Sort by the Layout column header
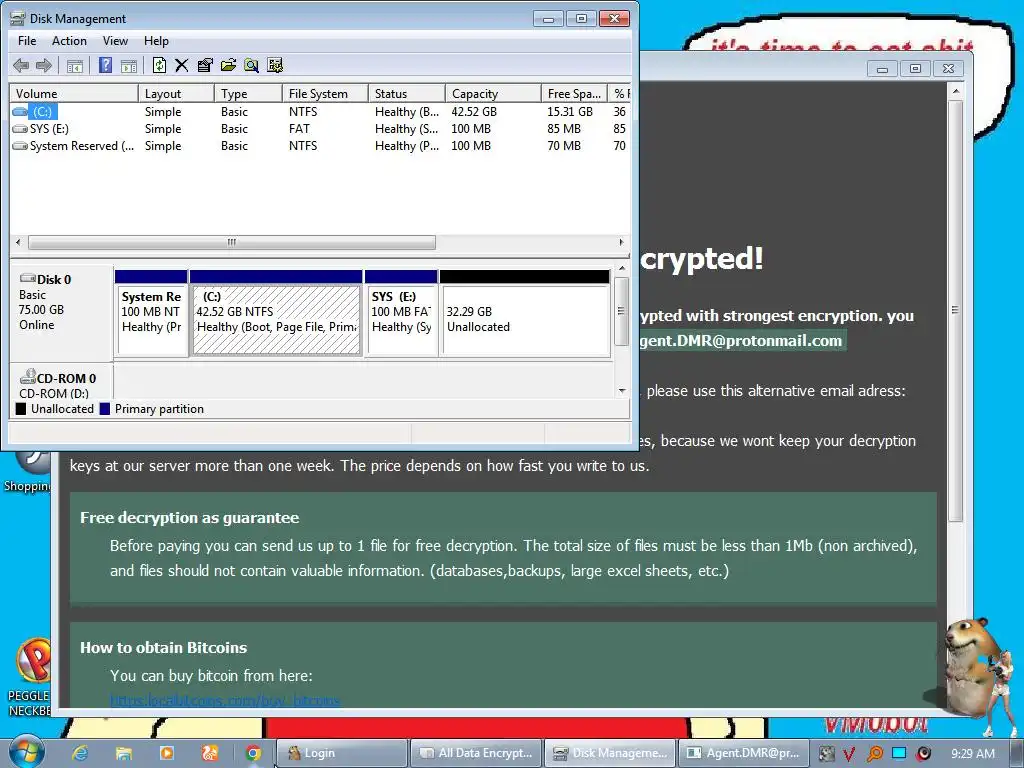Viewport: 1024px width, 768px height. 176,93
